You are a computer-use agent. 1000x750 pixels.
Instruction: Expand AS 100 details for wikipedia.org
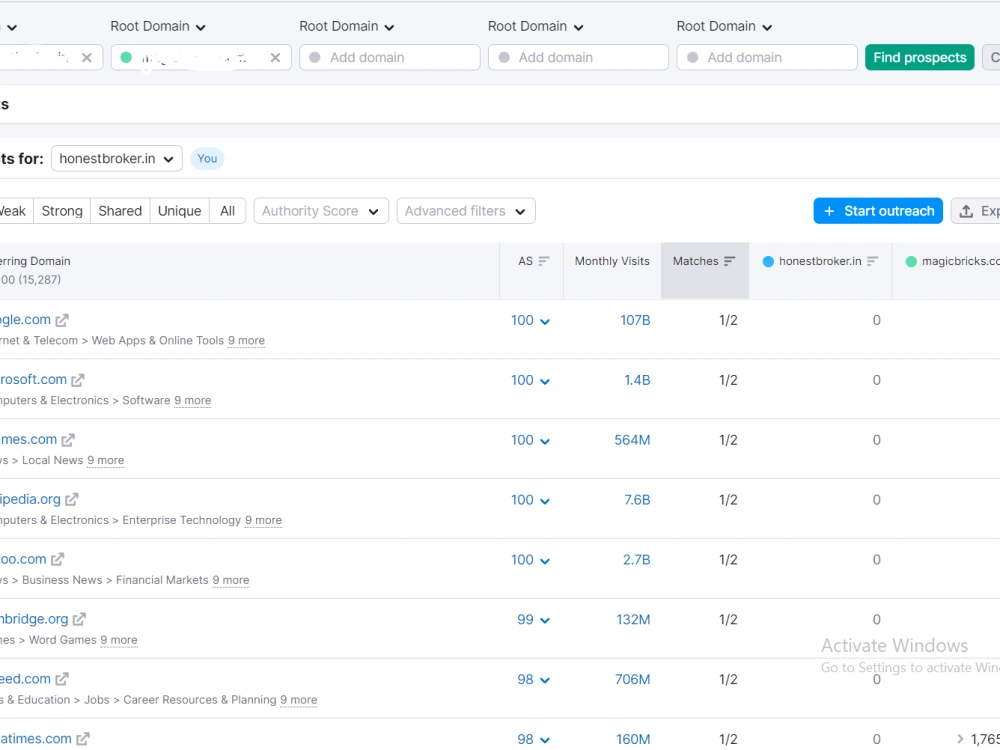[531, 500]
